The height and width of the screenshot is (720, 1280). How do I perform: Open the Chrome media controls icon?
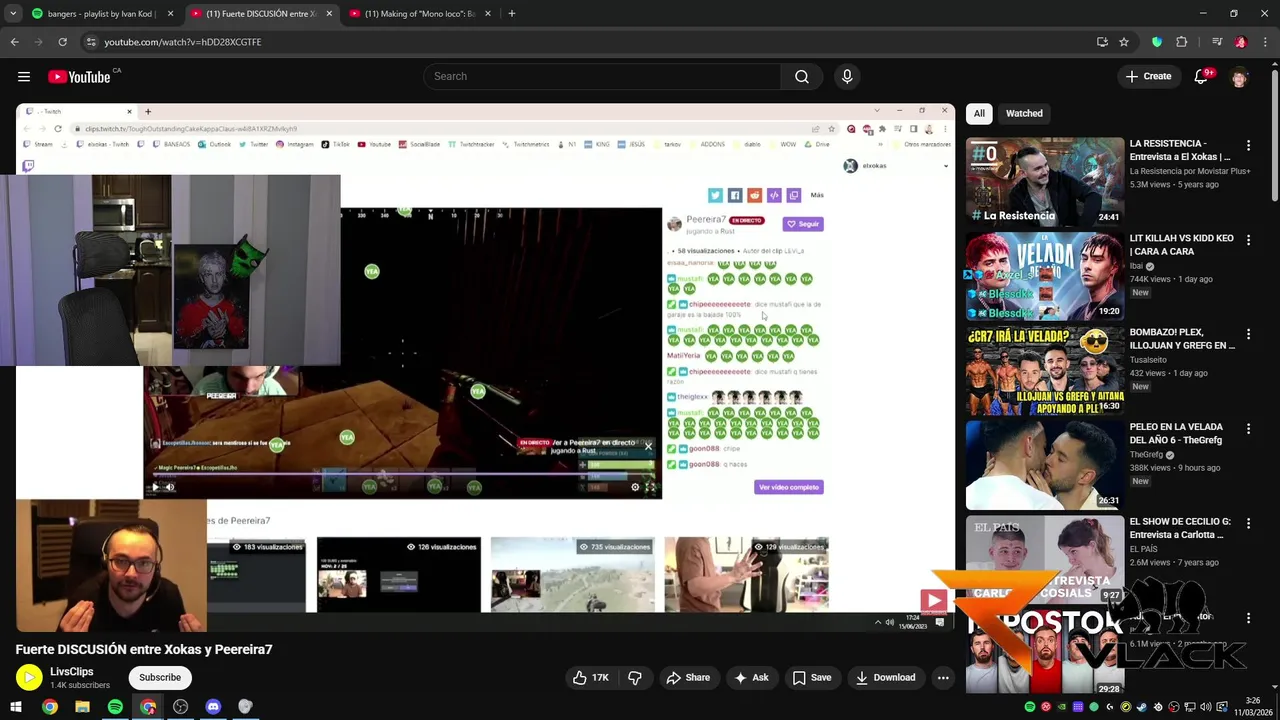click(x=1217, y=42)
